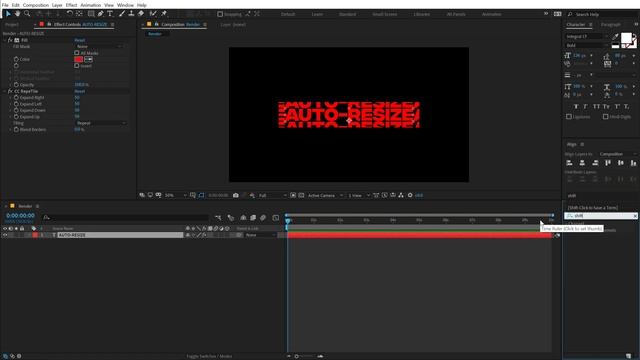Open the Composition menu
Image resolution: width=640 pixels, height=360 pixels.
click(36, 5)
